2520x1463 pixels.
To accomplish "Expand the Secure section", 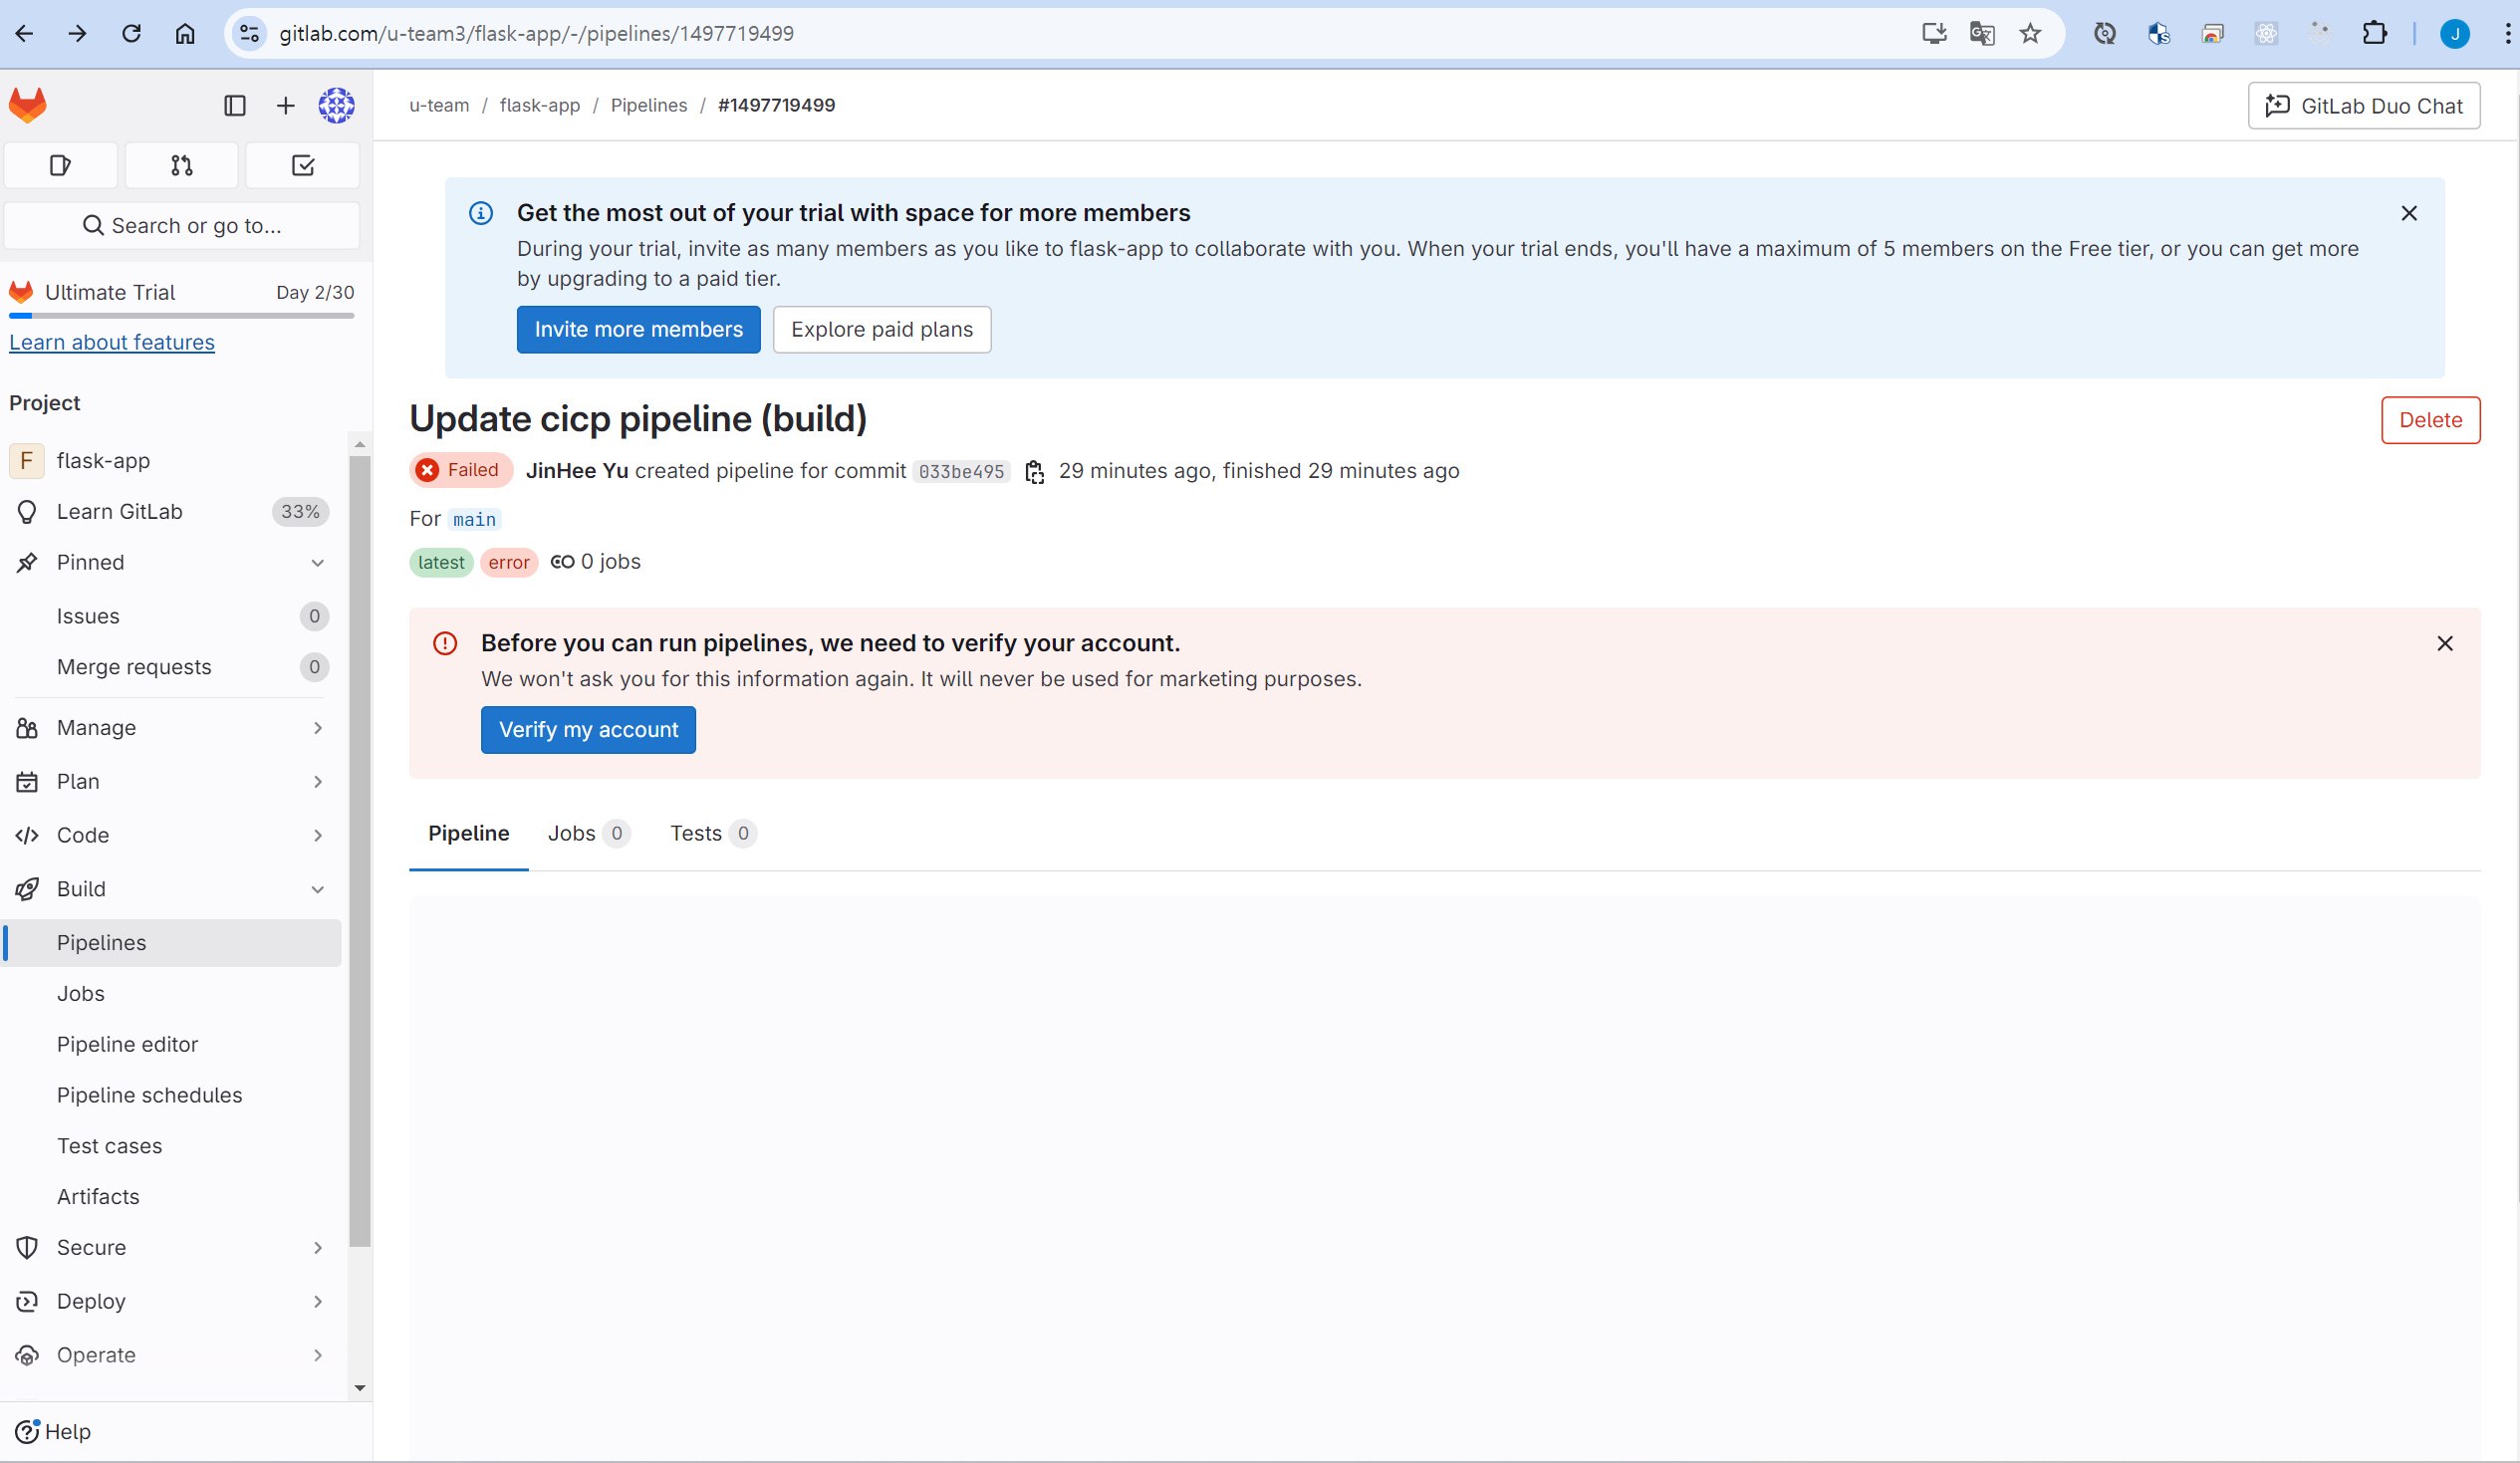I will [x=170, y=1248].
